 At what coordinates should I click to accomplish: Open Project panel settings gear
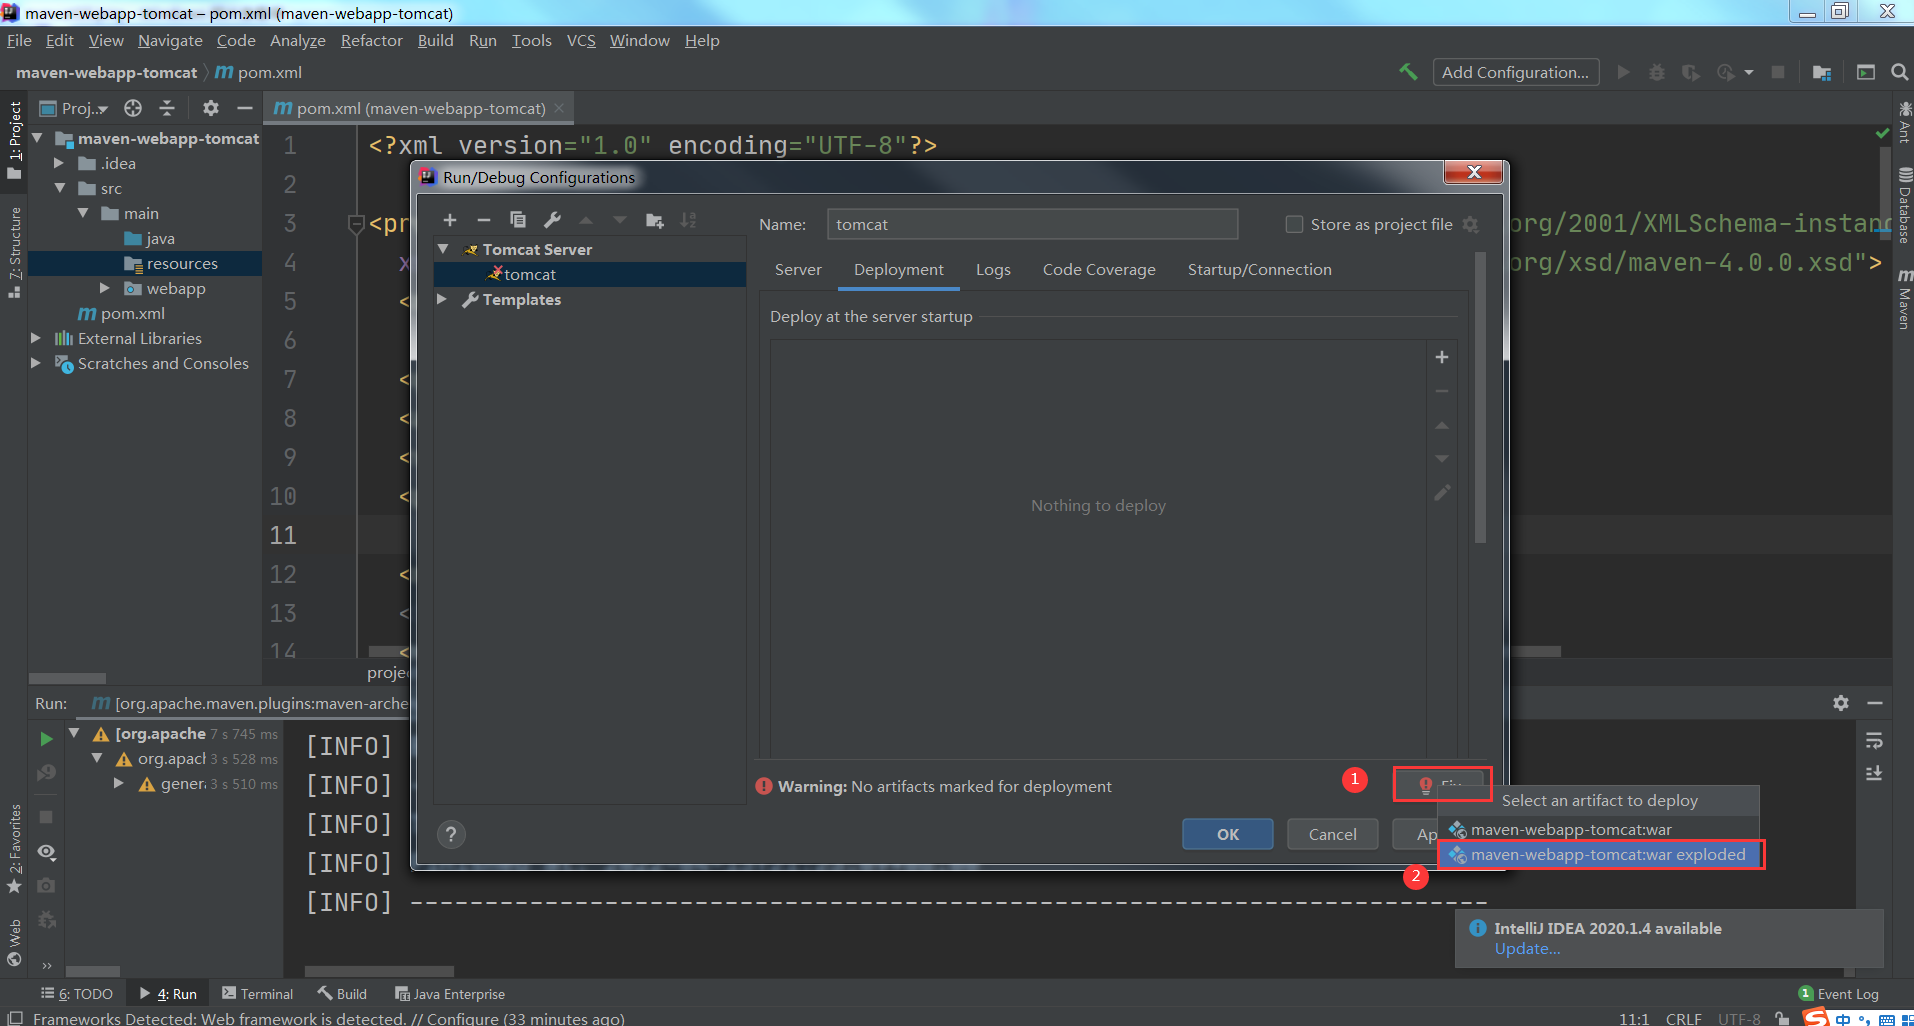(210, 108)
